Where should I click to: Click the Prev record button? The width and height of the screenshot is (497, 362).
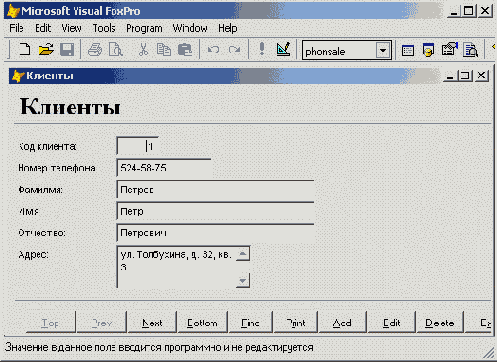pos(102,322)
